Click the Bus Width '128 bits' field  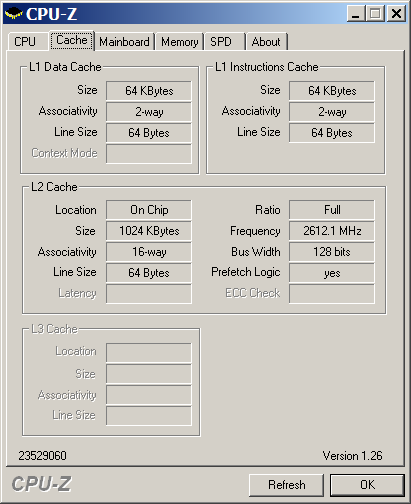coord(332,252)
